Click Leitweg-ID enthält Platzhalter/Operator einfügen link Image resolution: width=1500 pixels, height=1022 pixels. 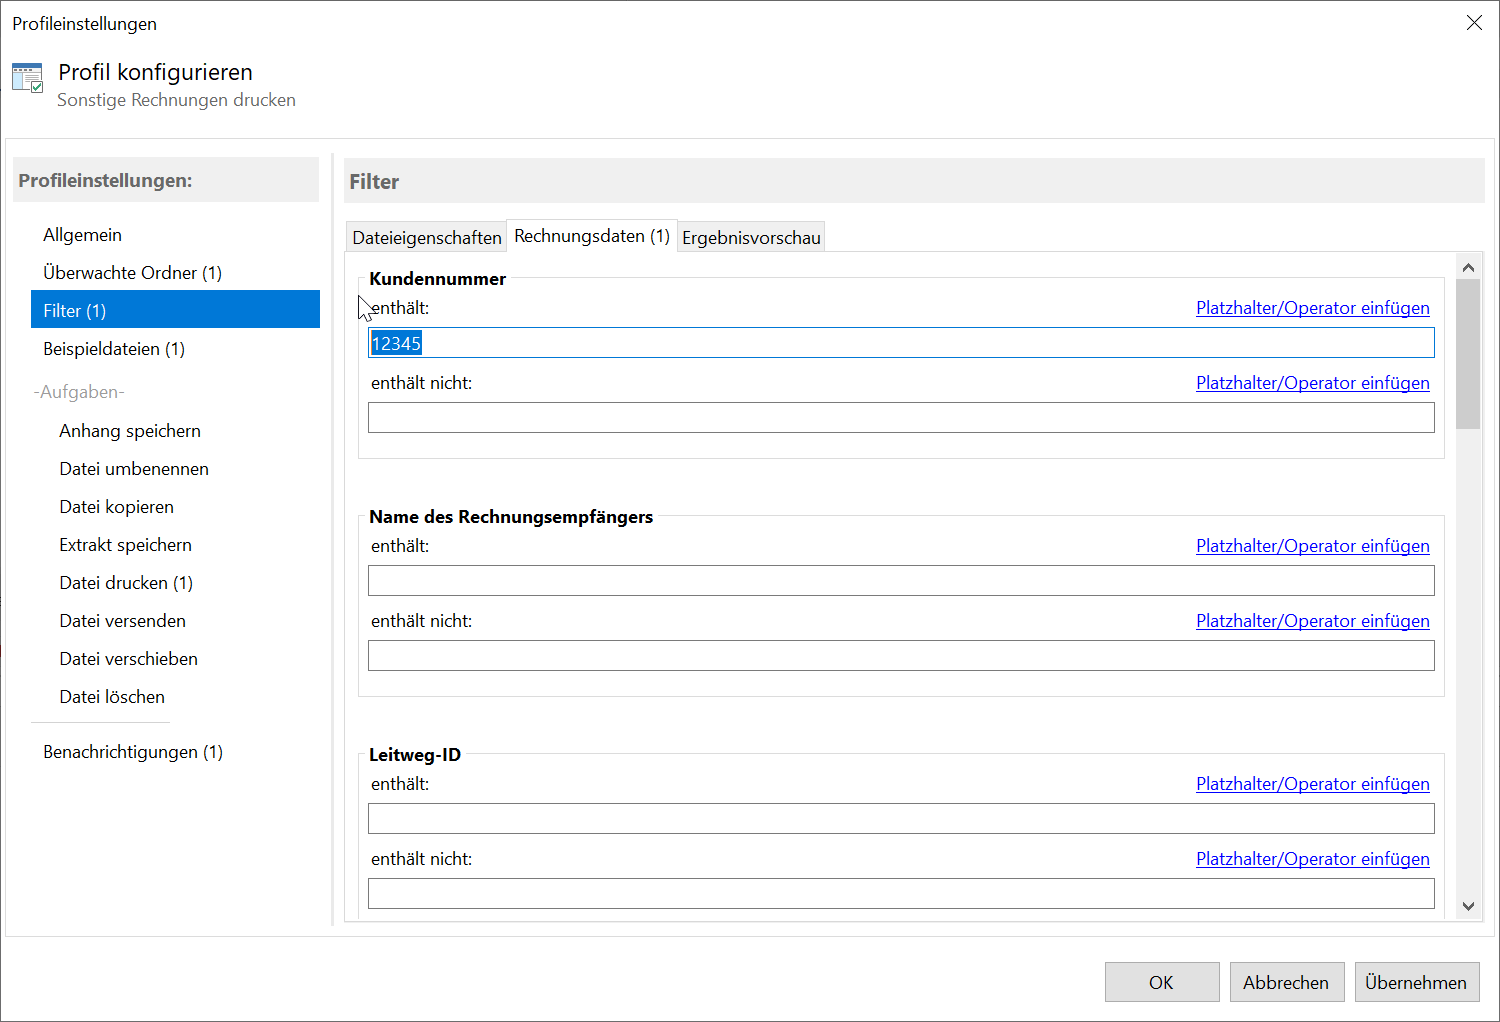pos(1312,784)
